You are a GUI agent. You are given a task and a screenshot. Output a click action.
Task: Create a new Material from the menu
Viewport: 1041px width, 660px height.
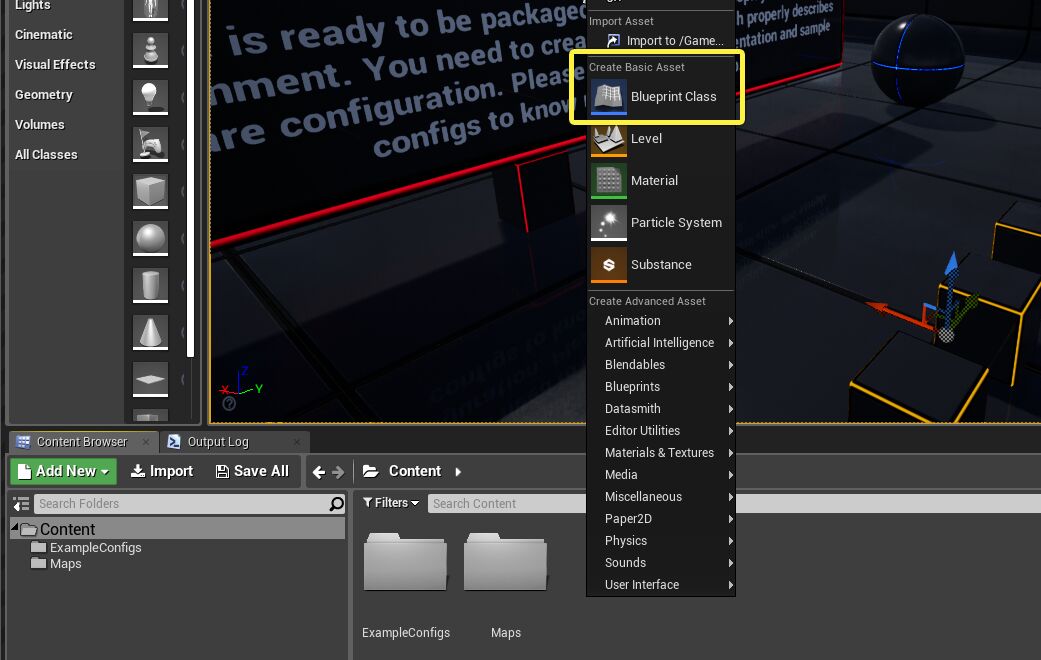654,181
